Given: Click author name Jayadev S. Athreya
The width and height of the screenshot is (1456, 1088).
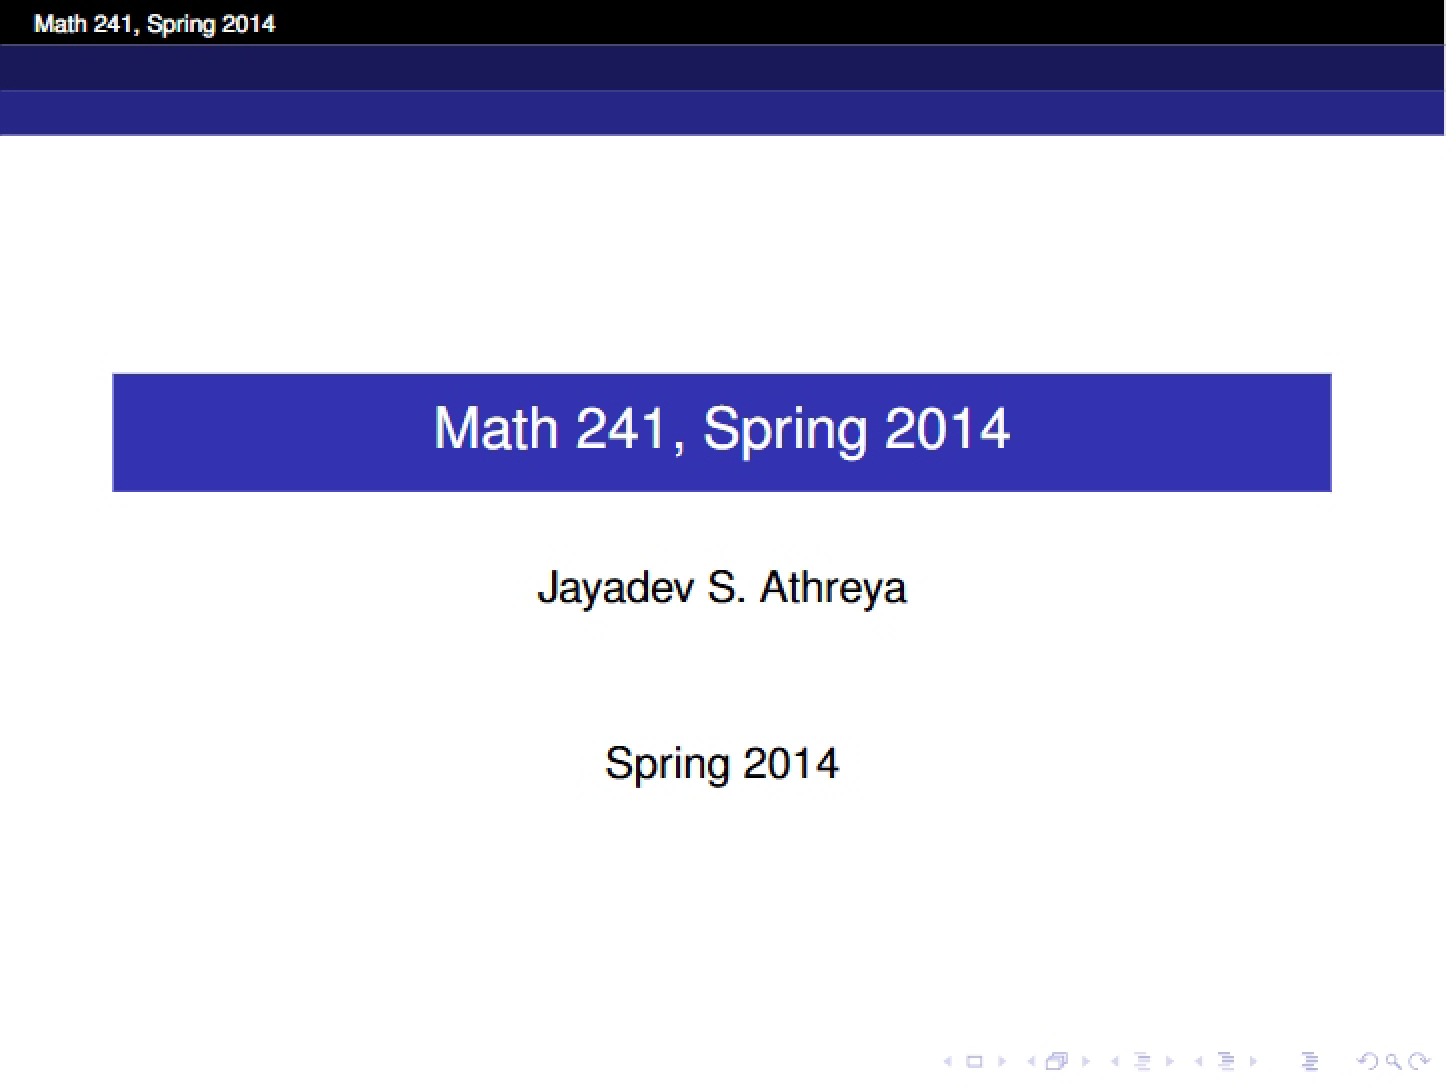Looking at the screenshot, I should 721,588.
